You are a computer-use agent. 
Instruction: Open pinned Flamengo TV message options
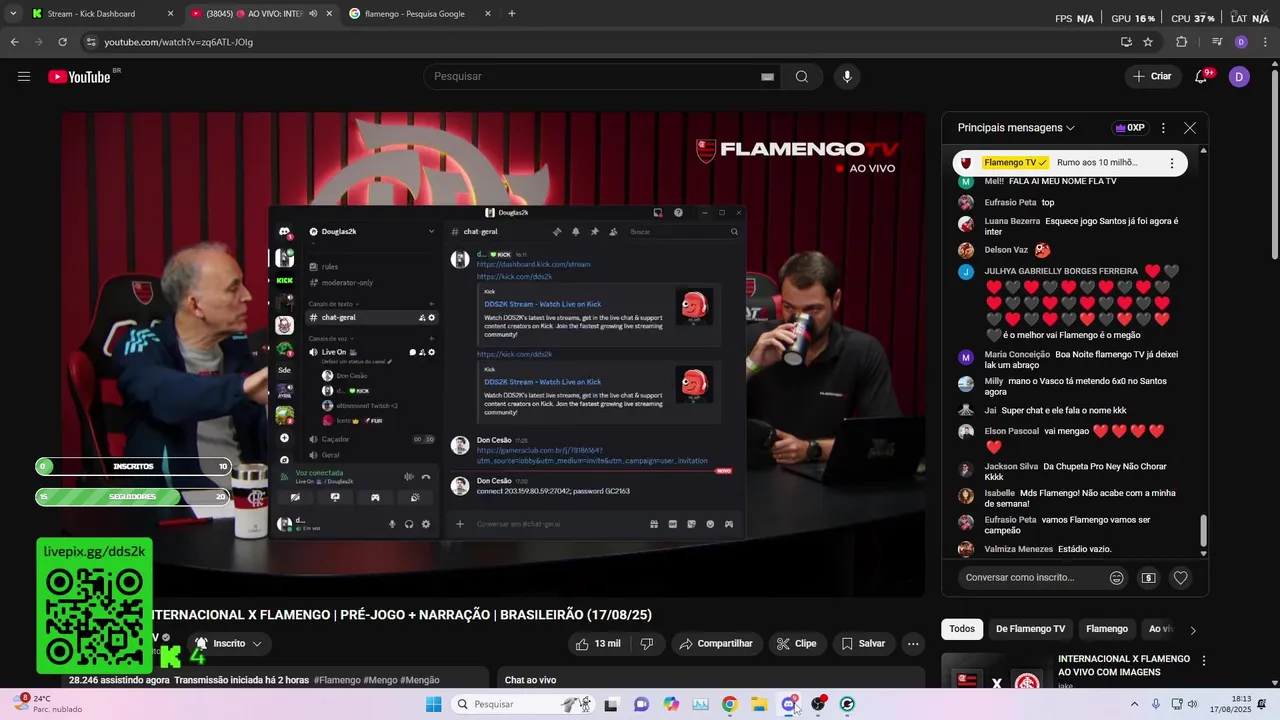[x=1172, y=163]
